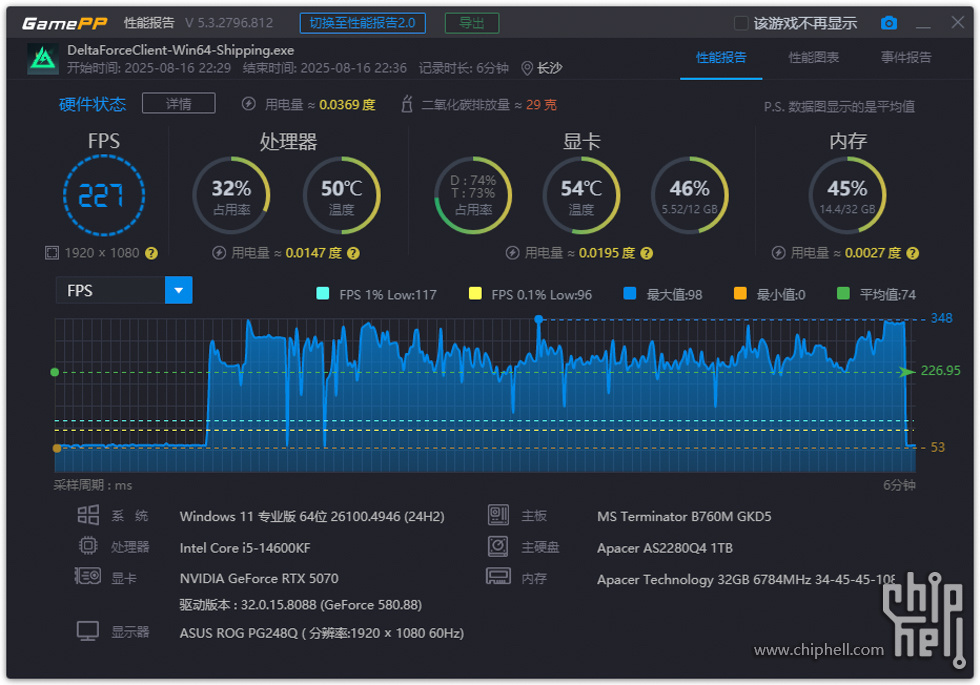Click the ASUS ROG PG248Q display text
This screenshot has width=980, height=685.
click(x=322, y=633)
